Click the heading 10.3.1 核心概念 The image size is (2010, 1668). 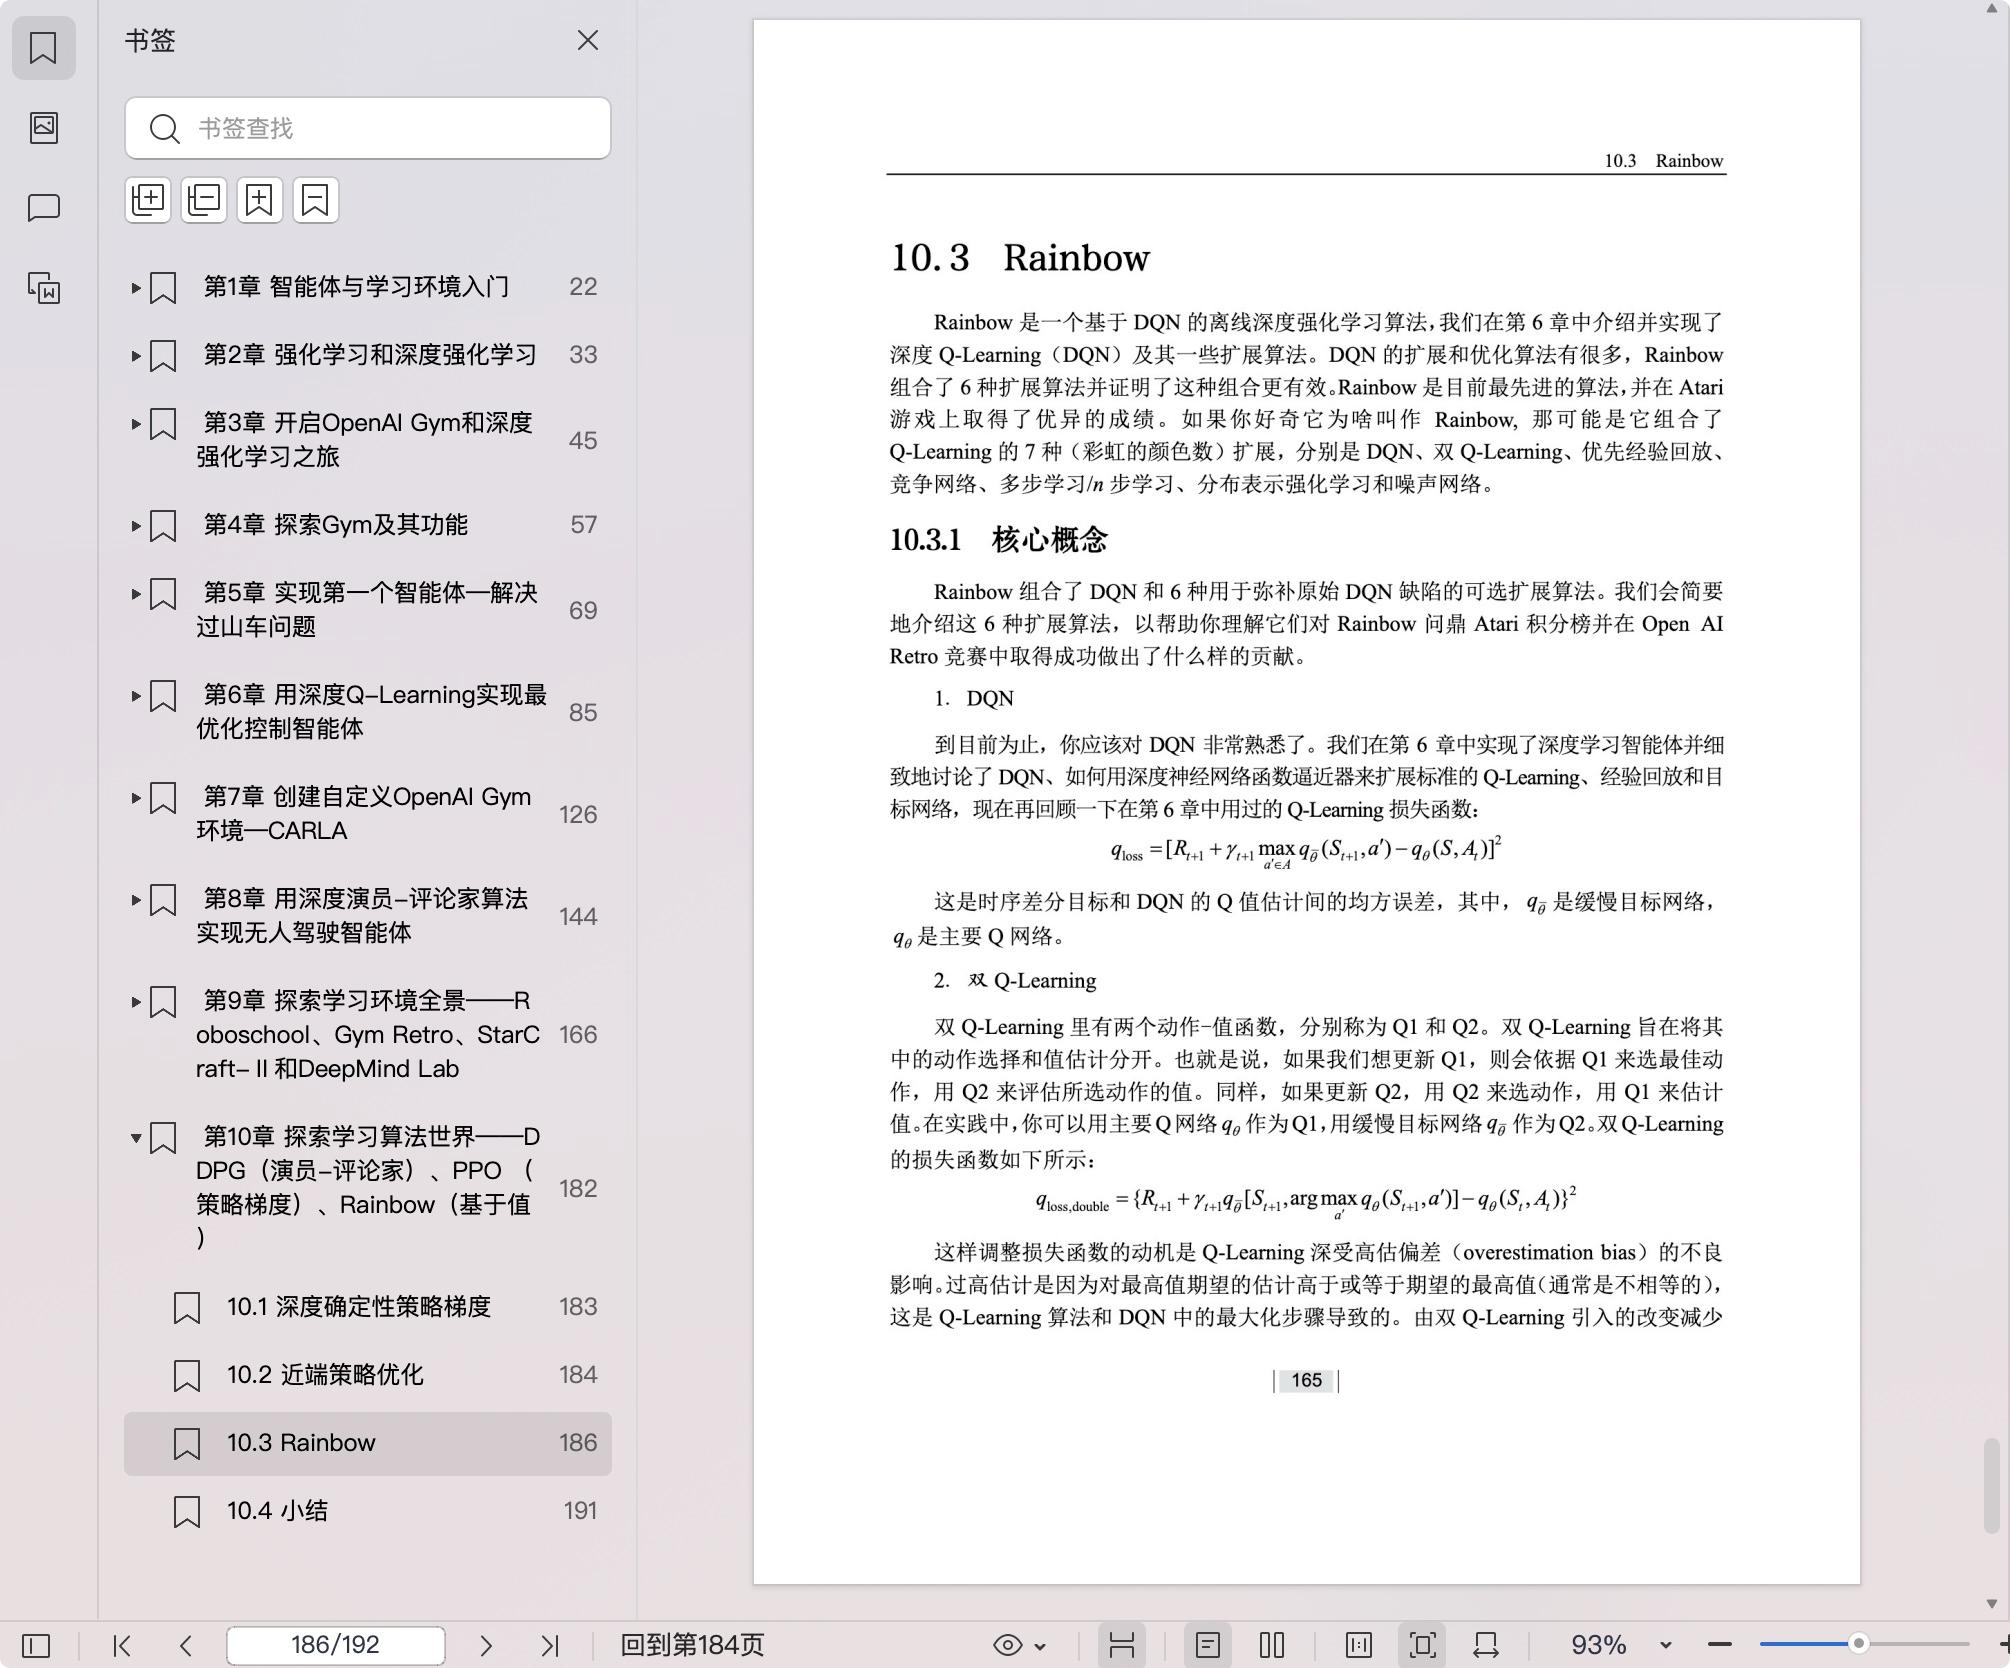coord(998,540)
